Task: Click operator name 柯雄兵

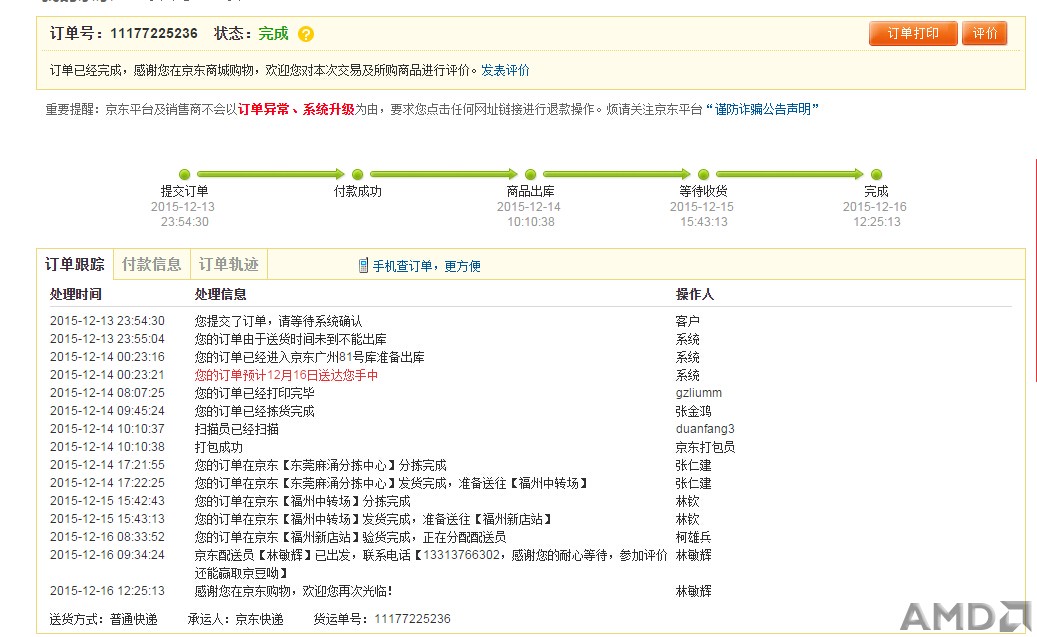Action: (x=693, y=536)
